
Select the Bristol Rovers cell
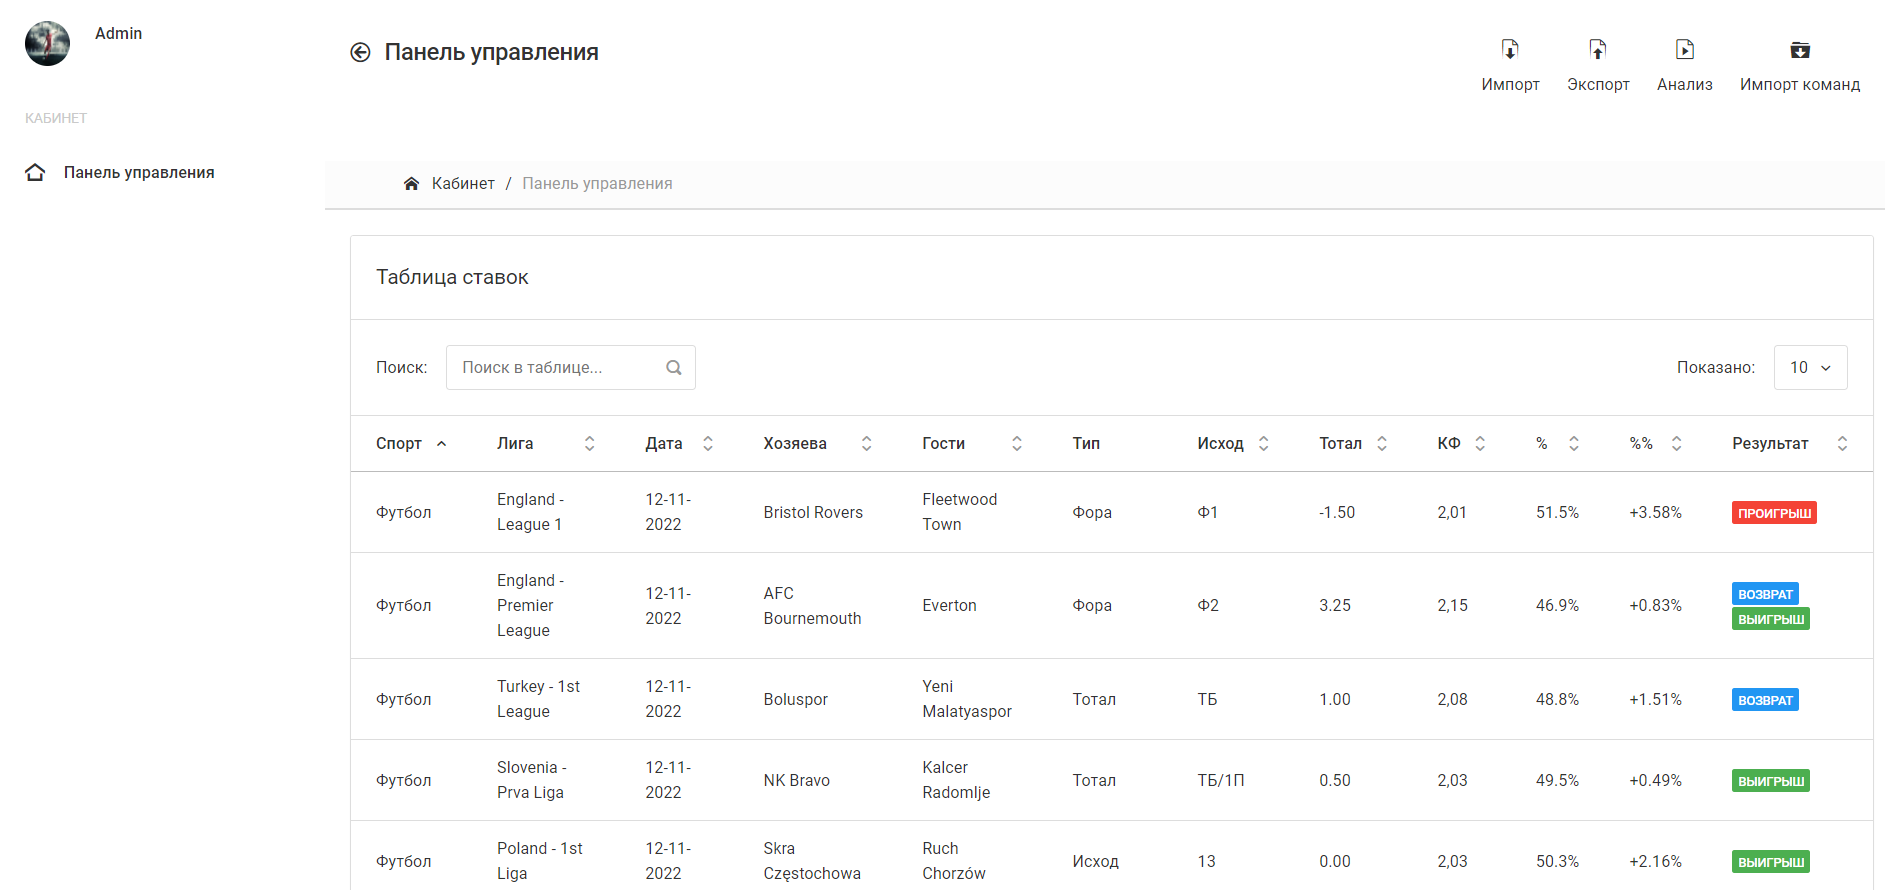click(x=813, y=512)
